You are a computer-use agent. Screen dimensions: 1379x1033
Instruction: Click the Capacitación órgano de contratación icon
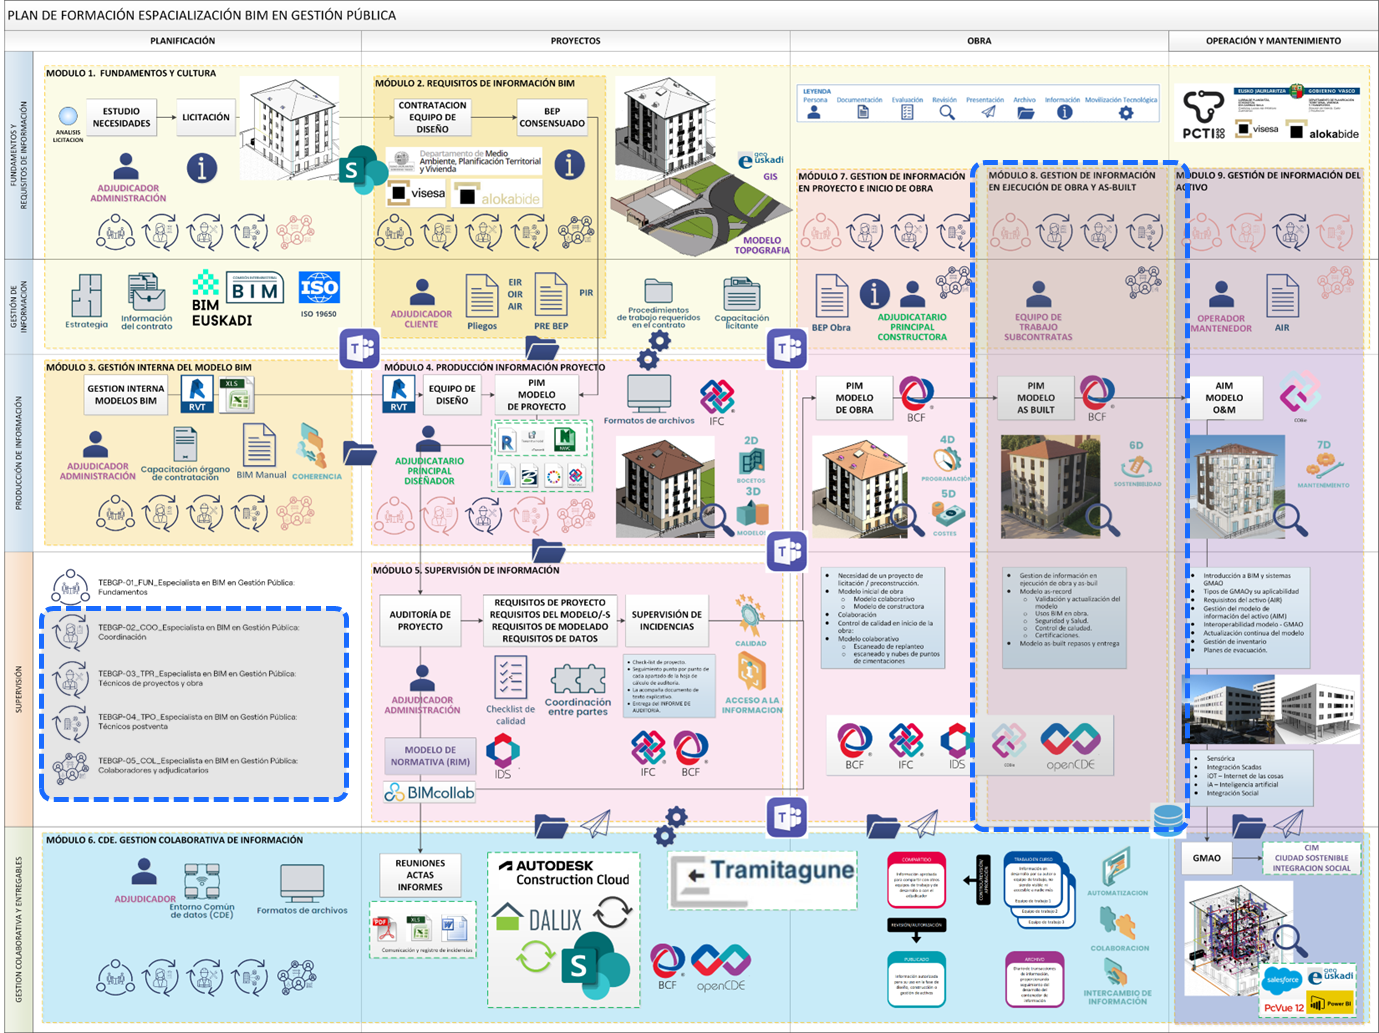pyautogui.click(x=185, y=444)
